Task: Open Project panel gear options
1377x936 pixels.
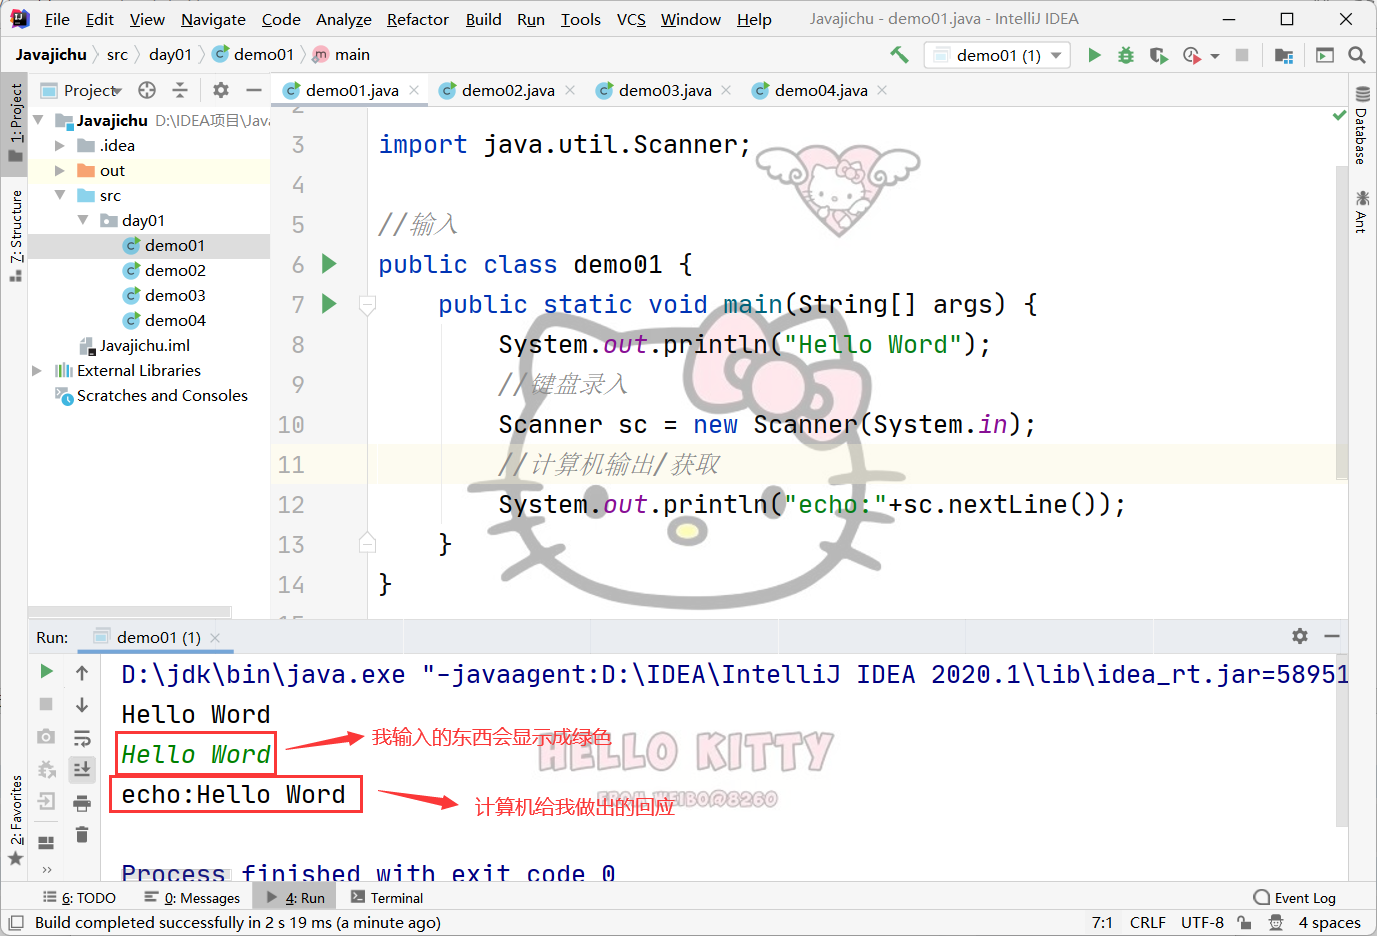Action: click(221, 90)
